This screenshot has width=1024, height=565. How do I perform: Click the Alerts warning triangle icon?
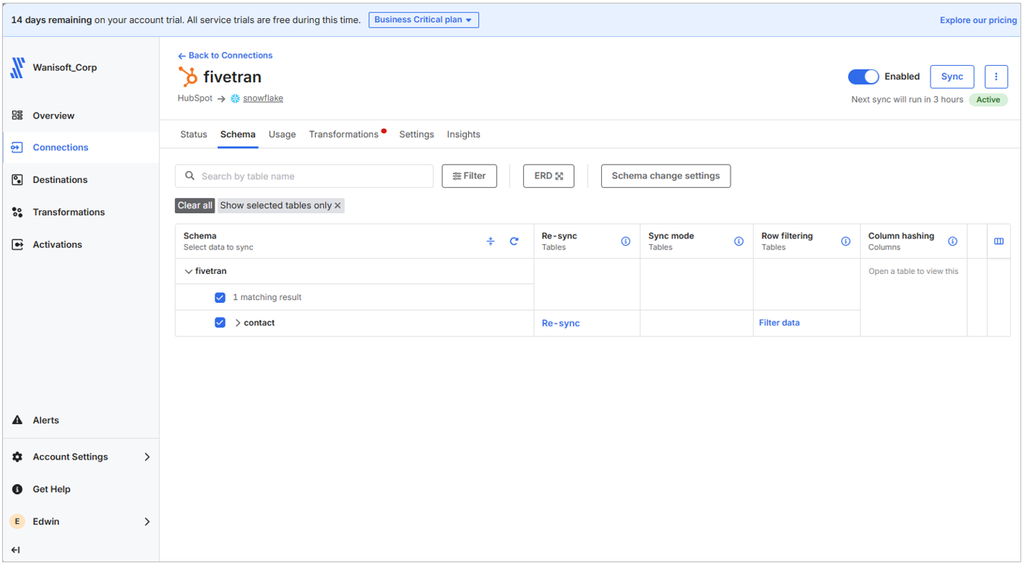pos(17,420)
